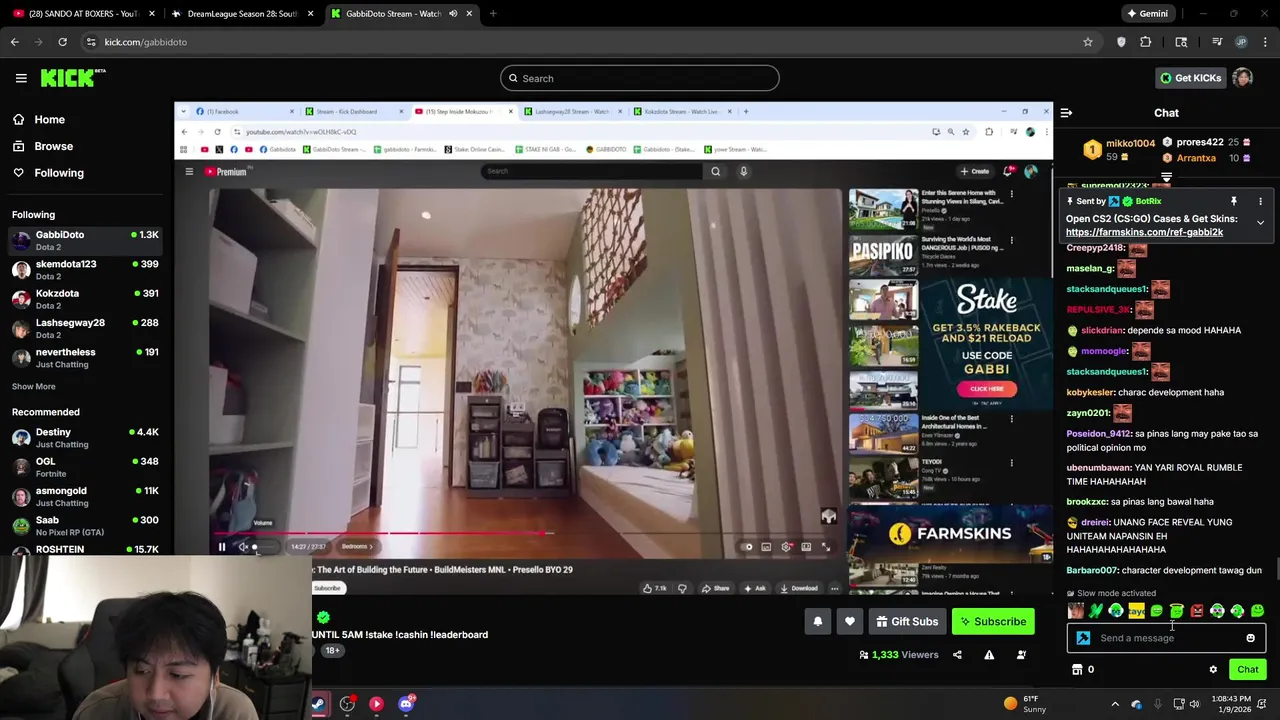This screenshot has width=1280, height=720.
Task: Open recommended channel OGL
Action: pos(85,467)
